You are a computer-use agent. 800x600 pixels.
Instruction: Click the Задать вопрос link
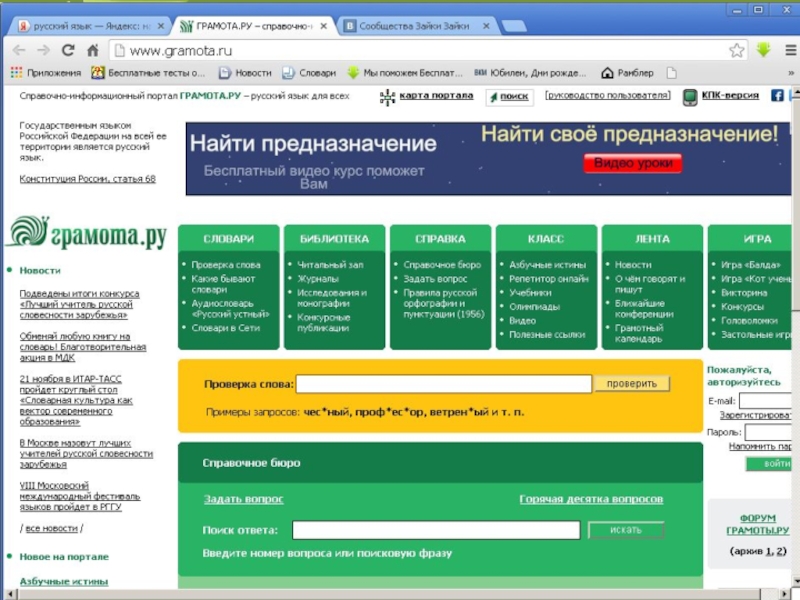tap(243, 499)
